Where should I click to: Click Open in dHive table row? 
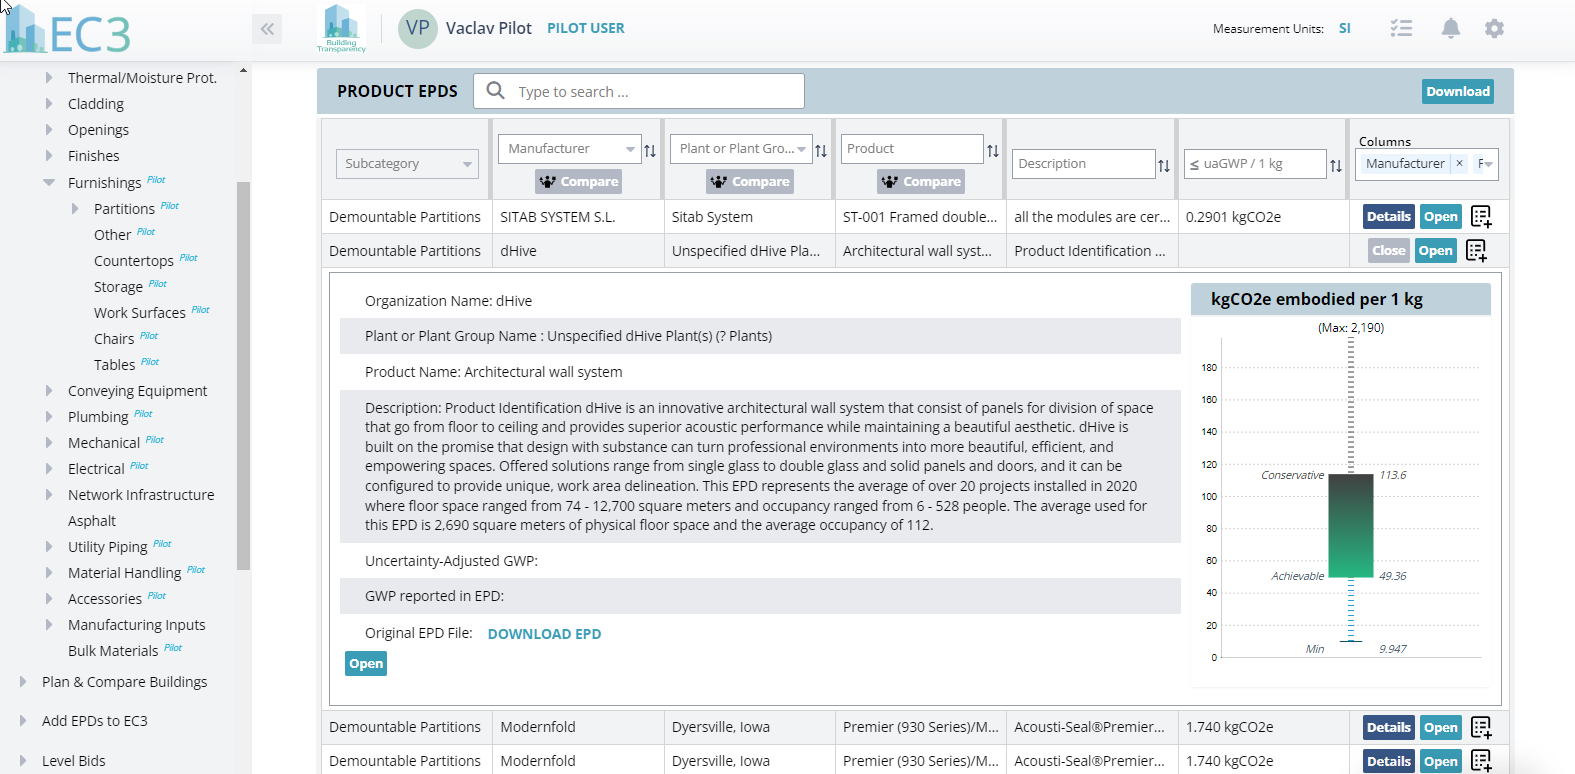(1436, 250)
